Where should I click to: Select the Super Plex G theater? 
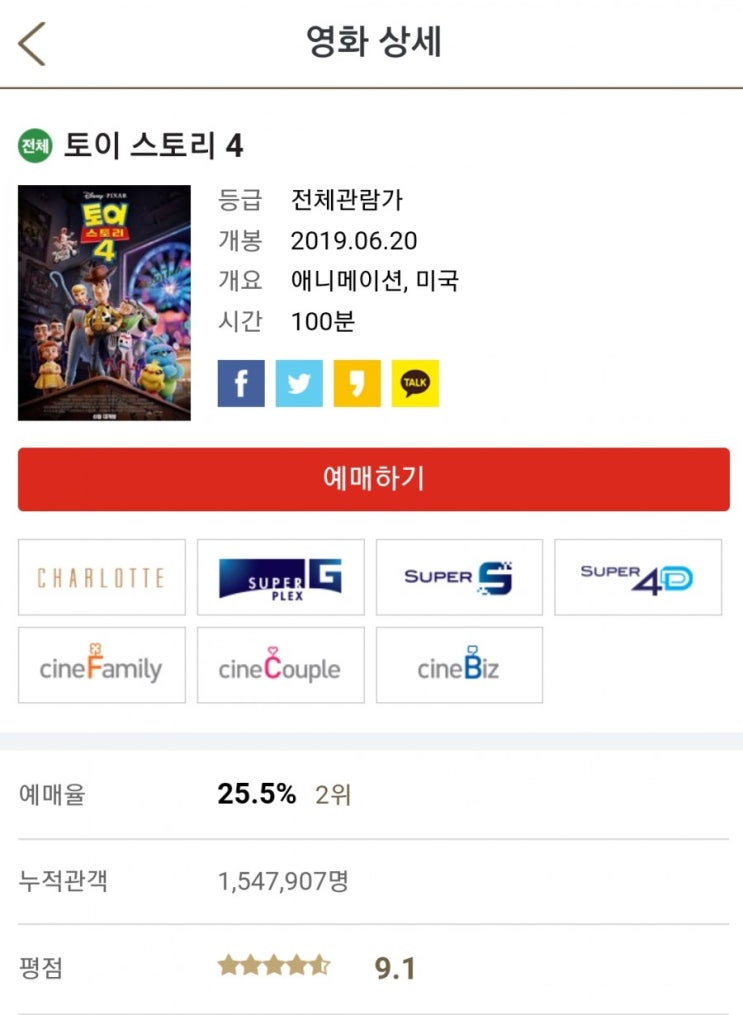[x=281, y=577]
